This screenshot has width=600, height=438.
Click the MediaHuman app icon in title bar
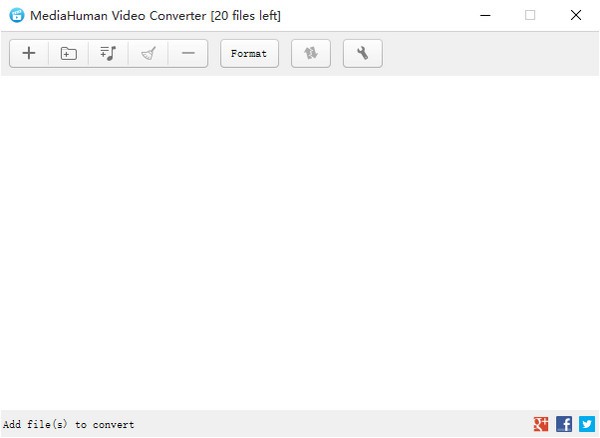17,15
